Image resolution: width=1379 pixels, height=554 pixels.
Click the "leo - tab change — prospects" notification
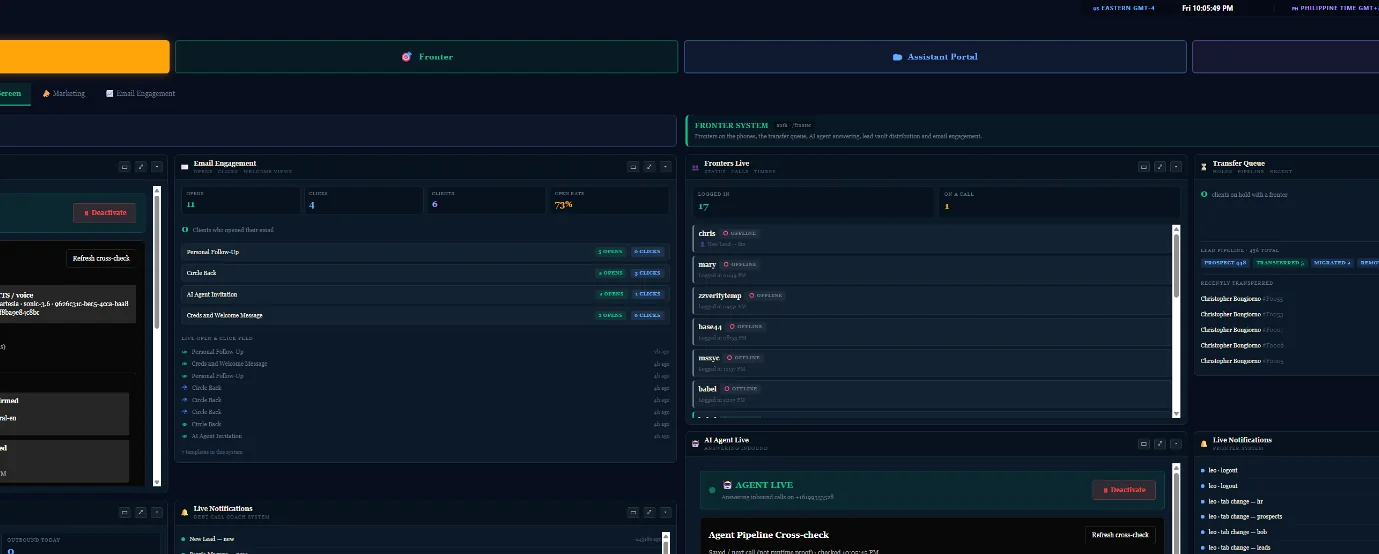[1245, 517]
